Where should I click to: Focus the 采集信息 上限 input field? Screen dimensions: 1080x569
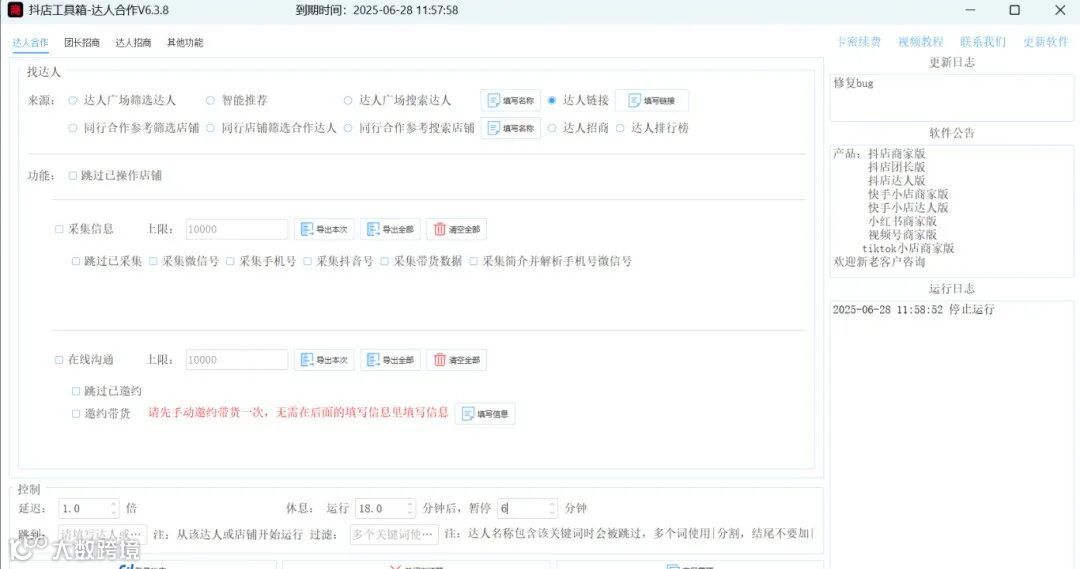[x=236, y=229]
